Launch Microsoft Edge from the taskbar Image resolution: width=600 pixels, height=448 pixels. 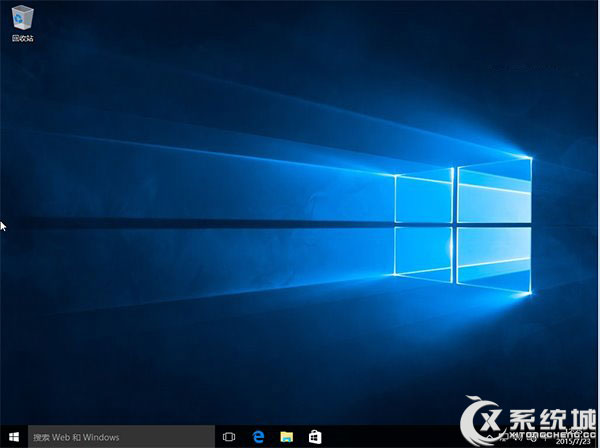coord(258,437)
